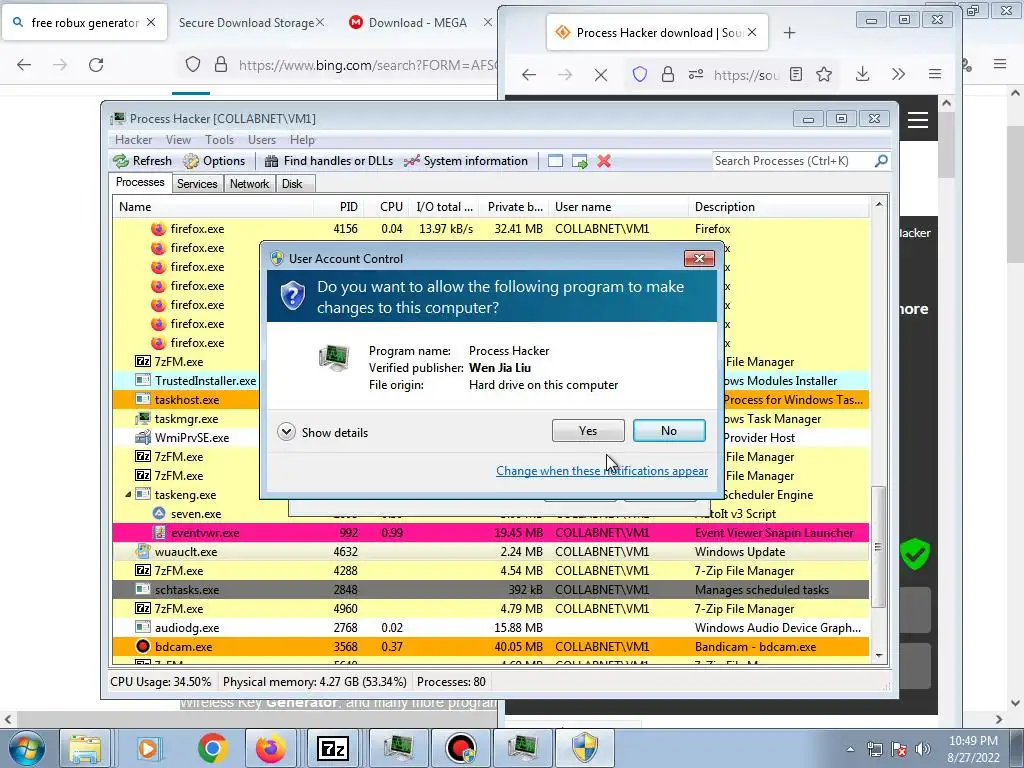The image size is (1024, 768).
Task: Click No in the User Account Control dialog
Action: 669,430
